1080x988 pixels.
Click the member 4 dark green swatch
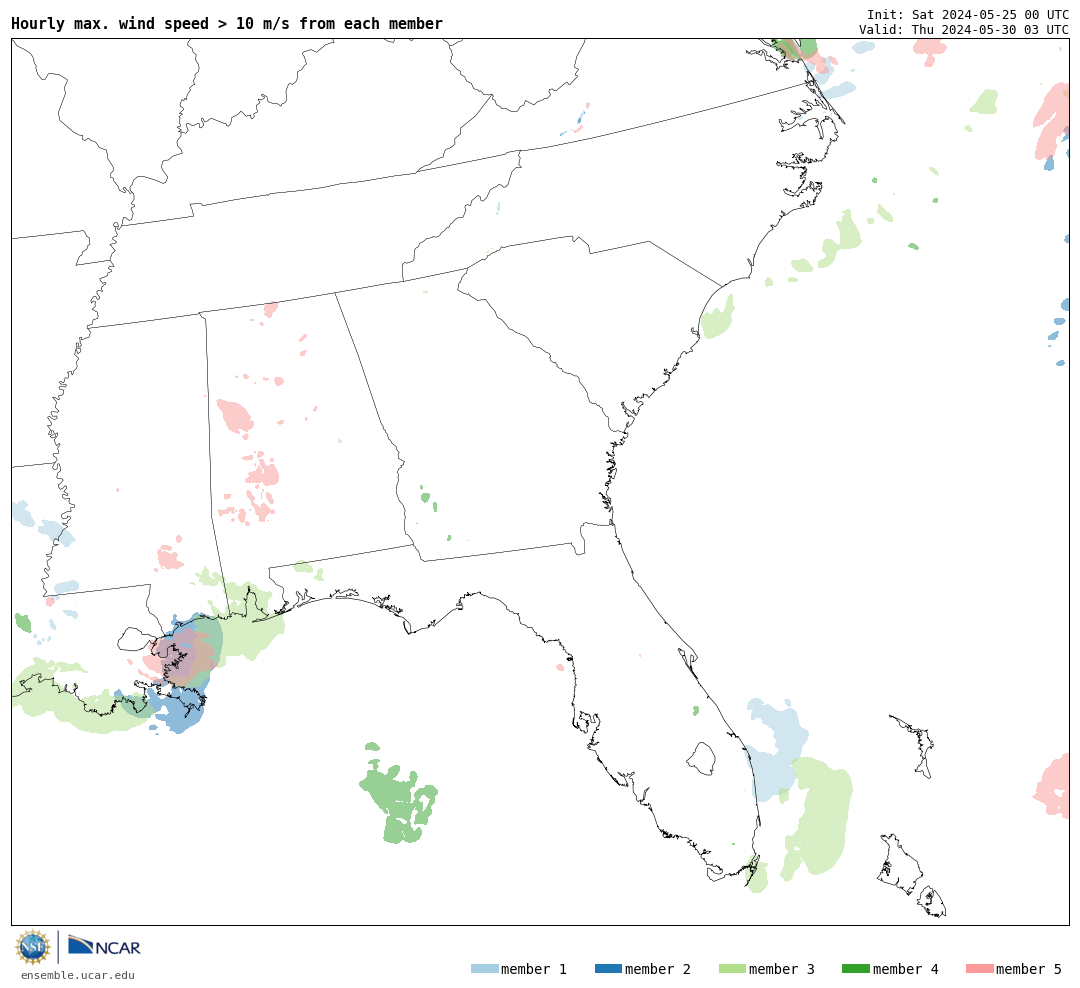(855, 969)
